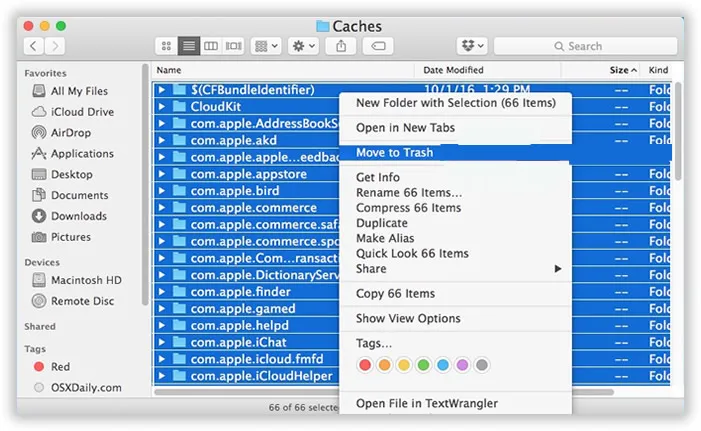This screenshot has height=431, width=701.
Task: Select Compress 66 Items menu entry
Action: point(408,208)
